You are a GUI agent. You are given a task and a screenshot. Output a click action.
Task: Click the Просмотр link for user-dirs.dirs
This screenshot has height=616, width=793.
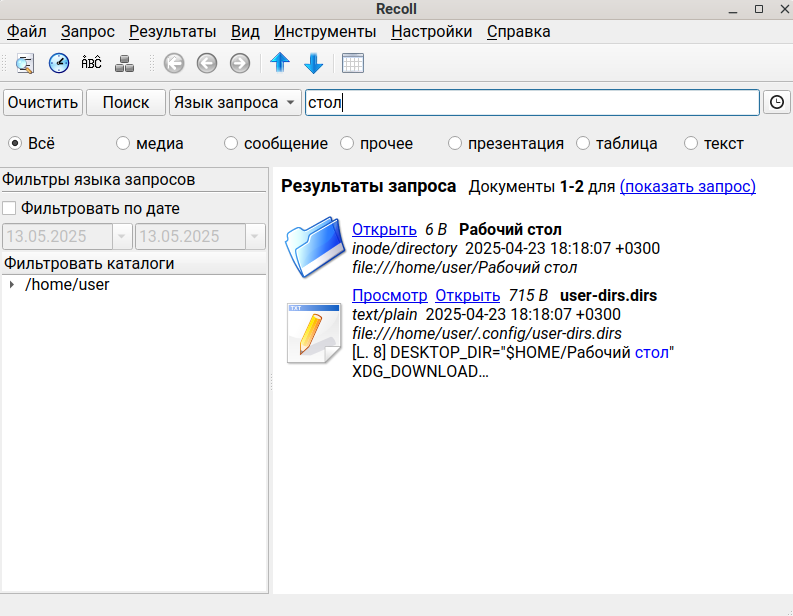click(389, 295)
